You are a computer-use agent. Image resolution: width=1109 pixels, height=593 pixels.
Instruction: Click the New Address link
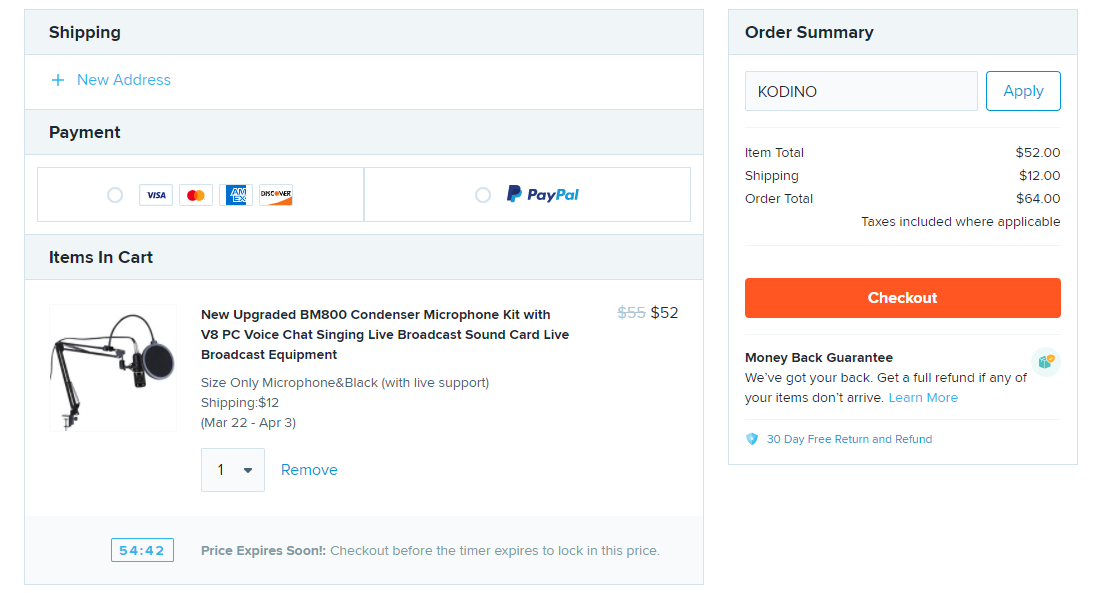(x=124, y=80)
